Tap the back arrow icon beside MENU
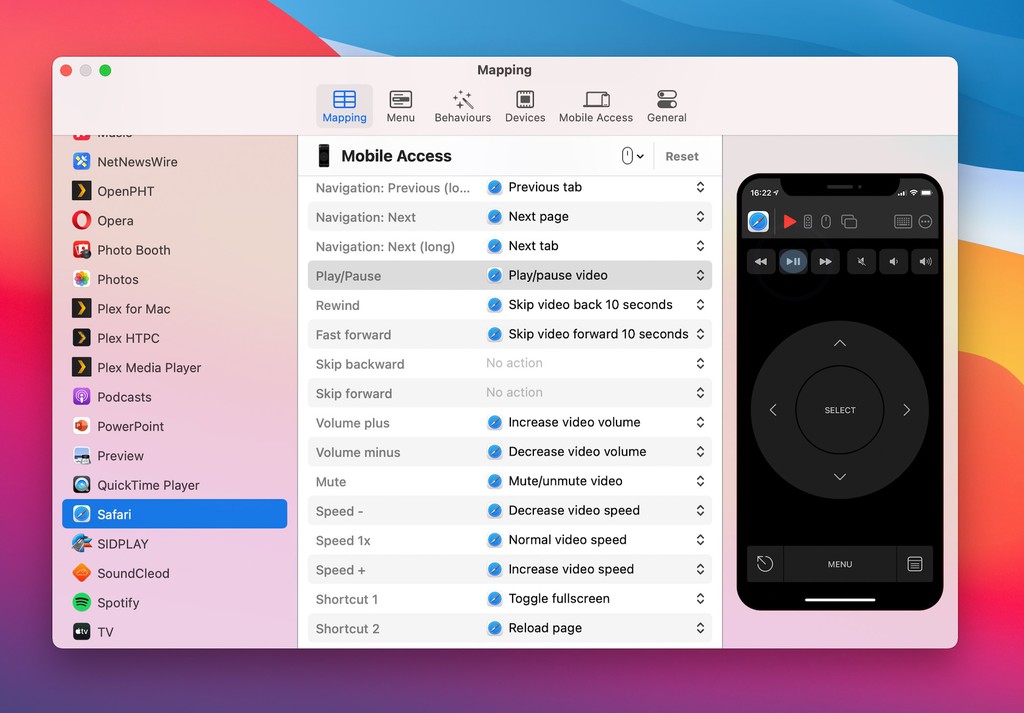 point(765,564)
